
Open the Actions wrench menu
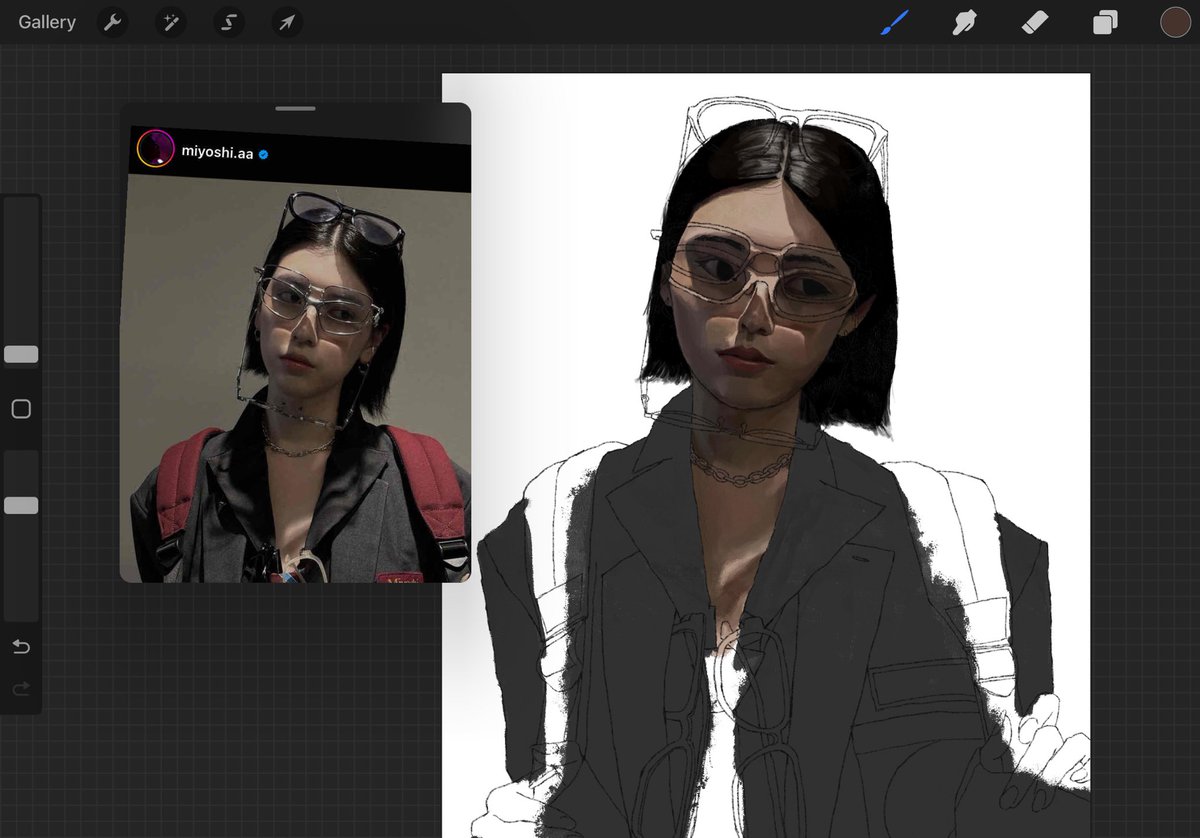point(113,22)
